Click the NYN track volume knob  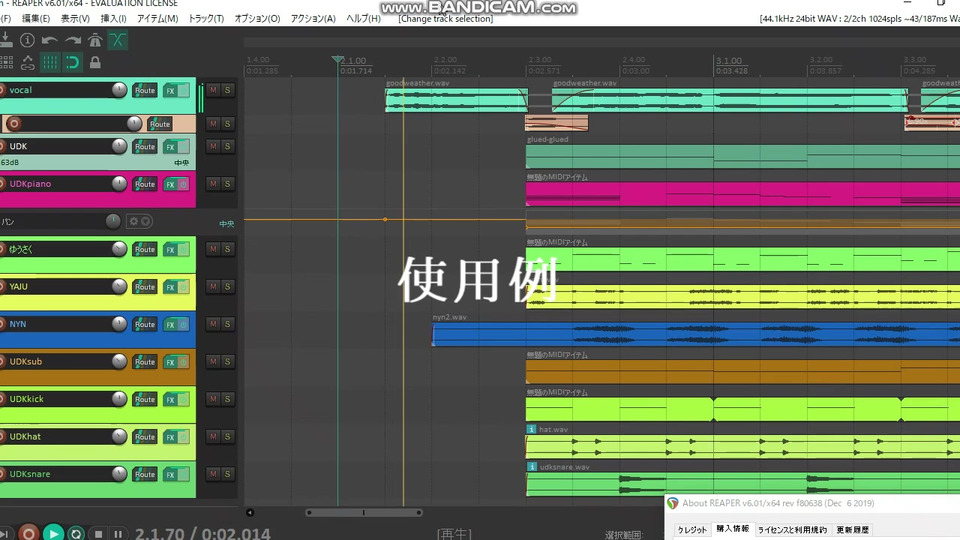pyautogui.click(x=119, y=324)
